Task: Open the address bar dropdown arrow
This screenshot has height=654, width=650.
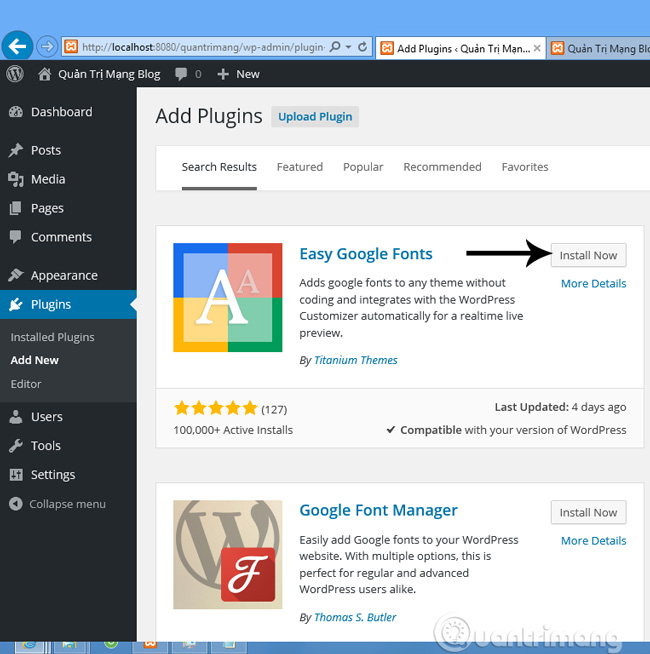Action: pyautogui.click(x=348, y=47)
